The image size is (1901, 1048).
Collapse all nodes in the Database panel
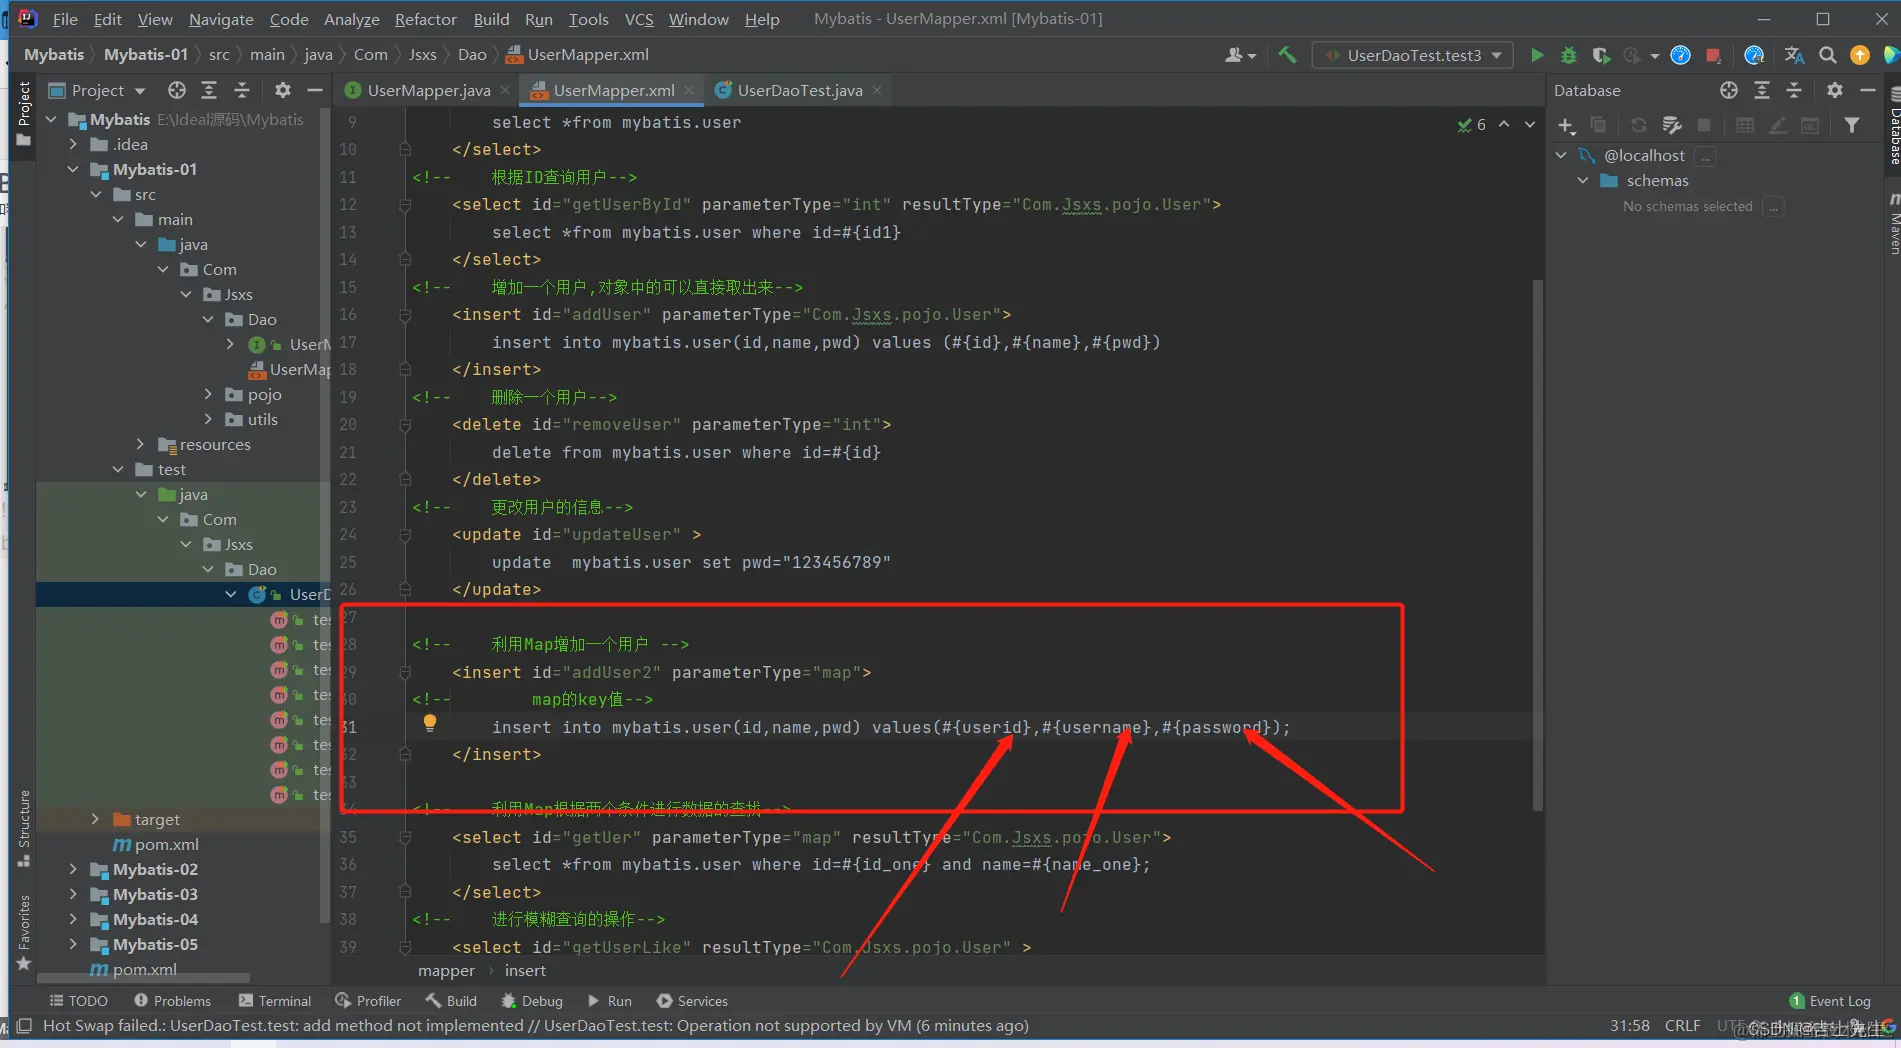1794,90
